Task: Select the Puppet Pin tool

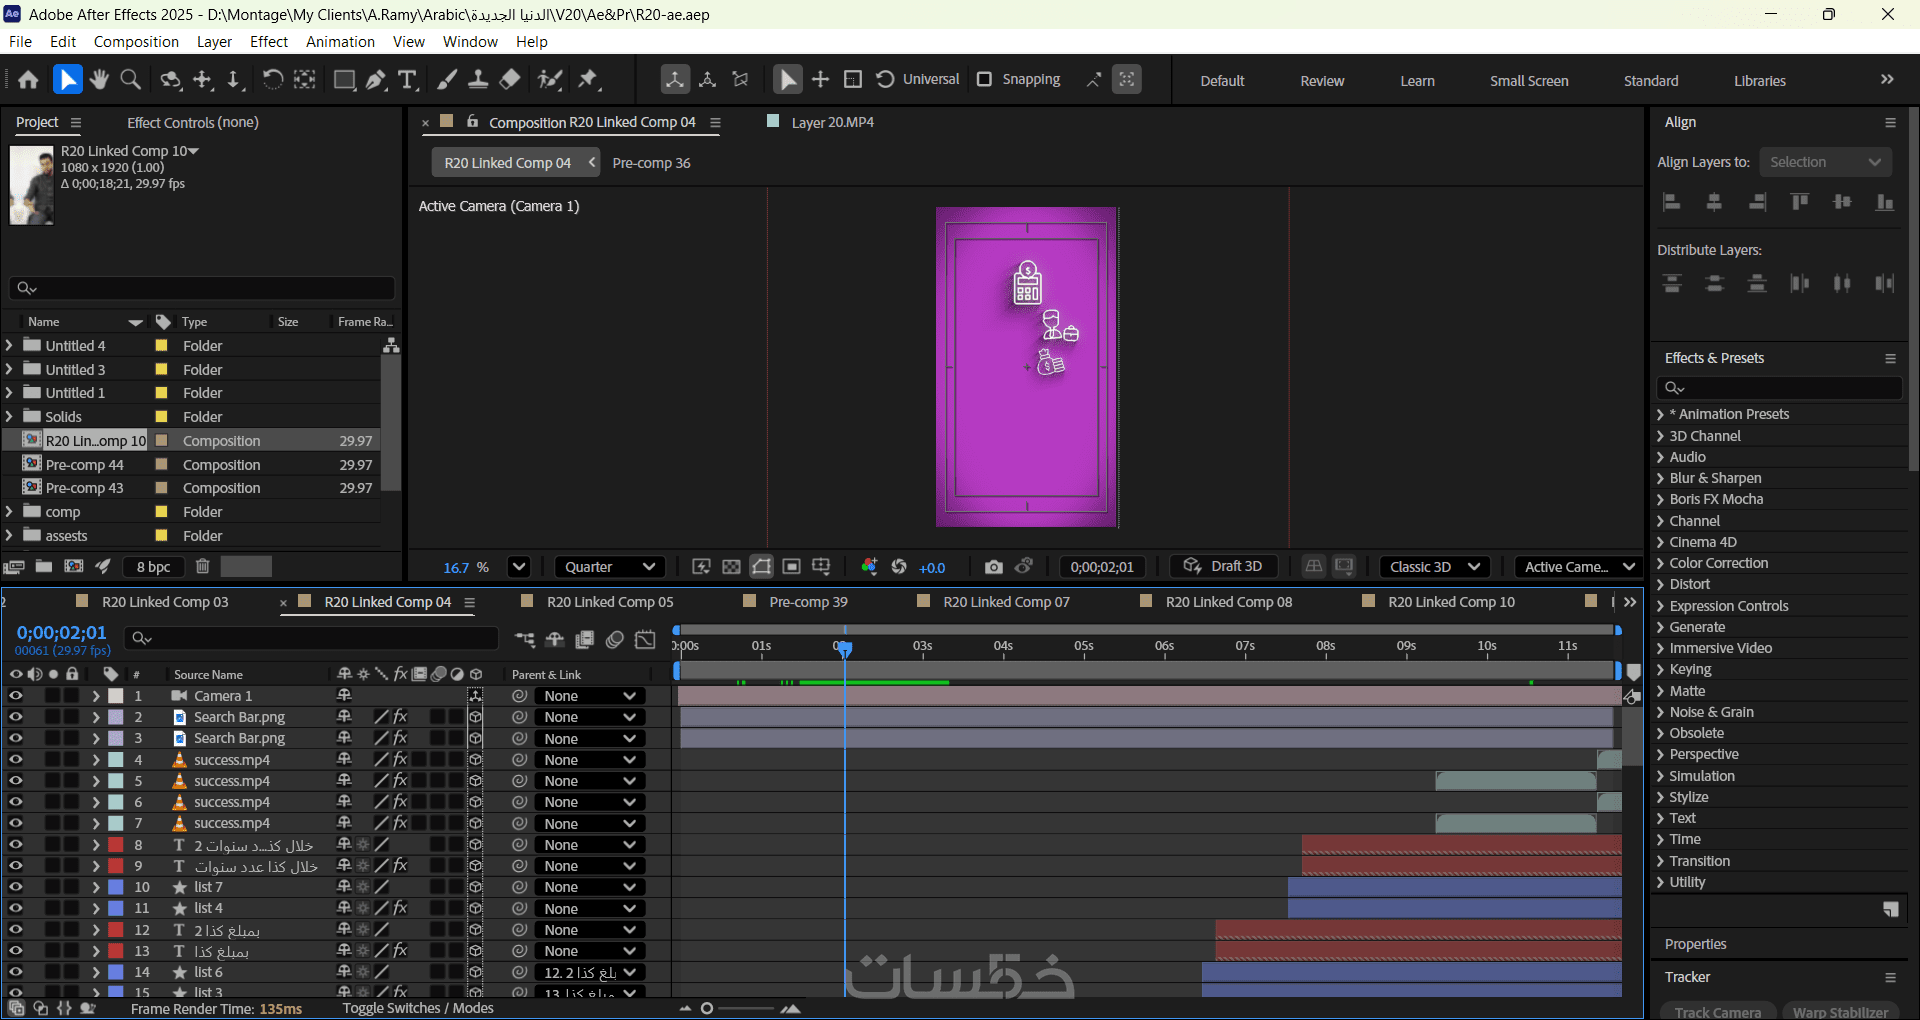Action: tap(588, 80)
